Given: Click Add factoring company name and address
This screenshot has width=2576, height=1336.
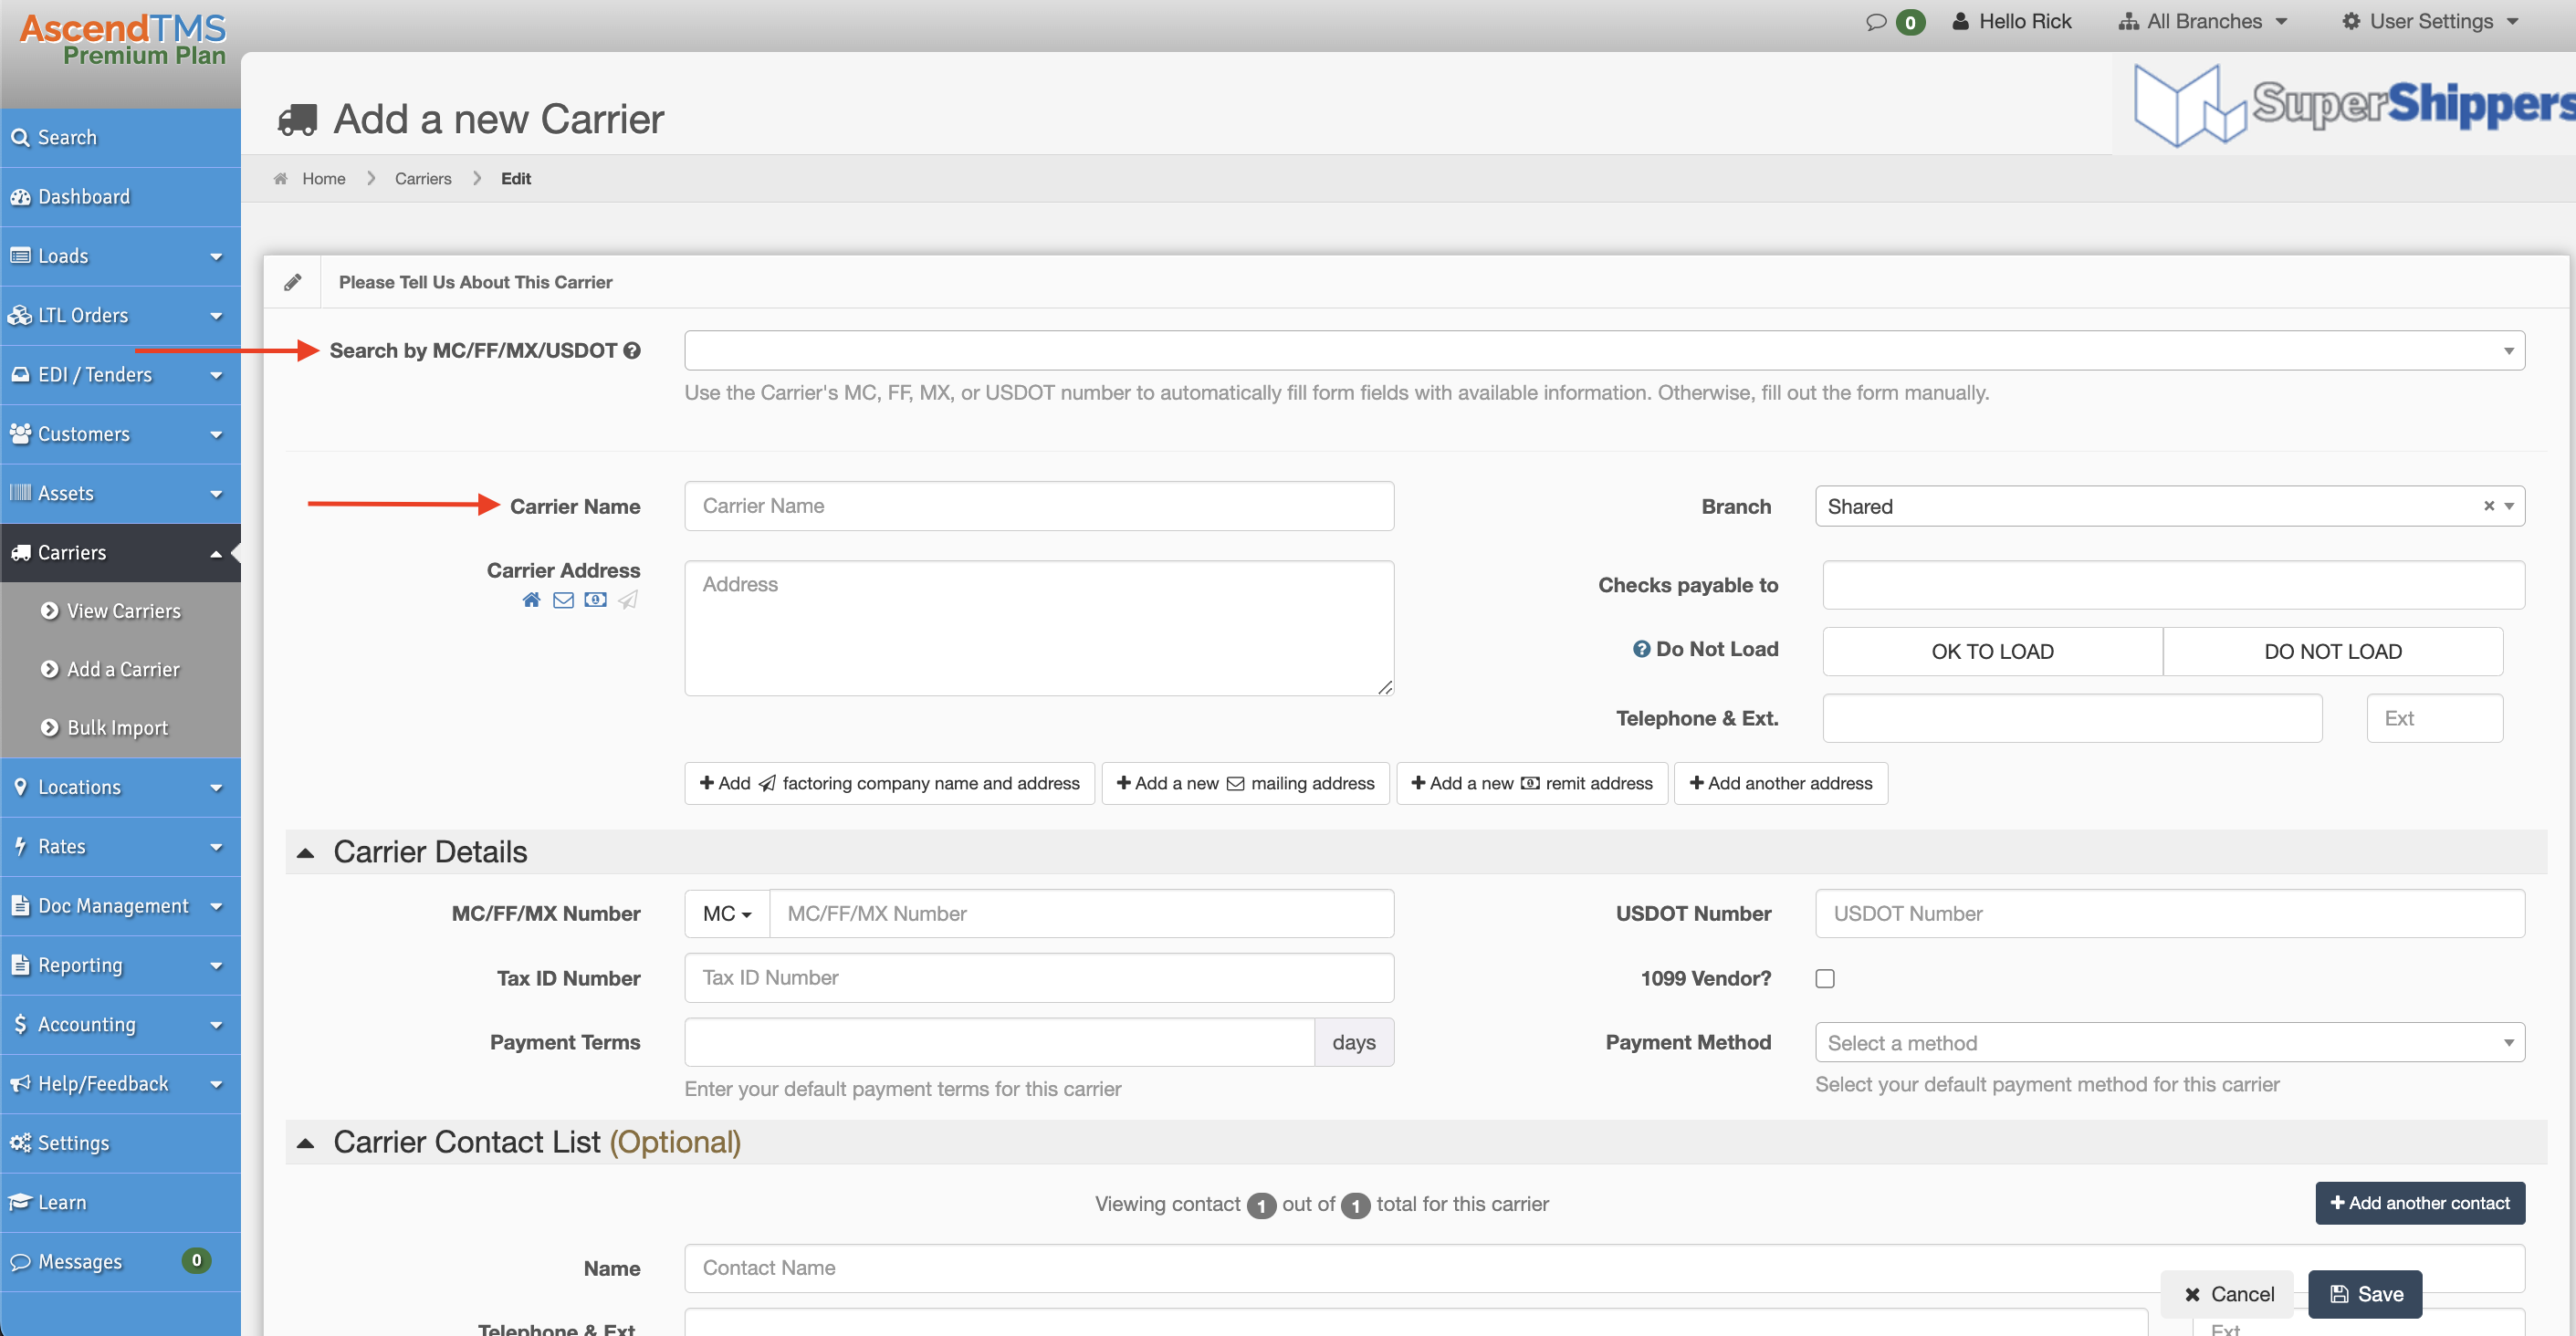Looking at the screenshot, I should point(889,783).
